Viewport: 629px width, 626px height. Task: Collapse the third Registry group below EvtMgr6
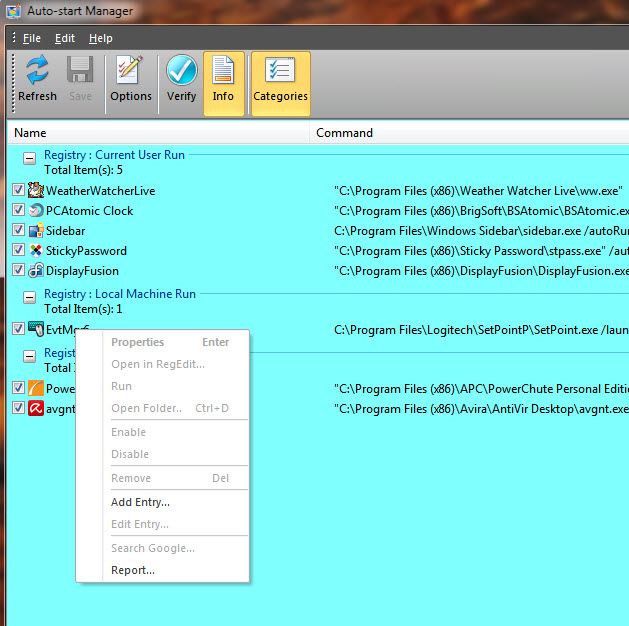tap(29, 356)
